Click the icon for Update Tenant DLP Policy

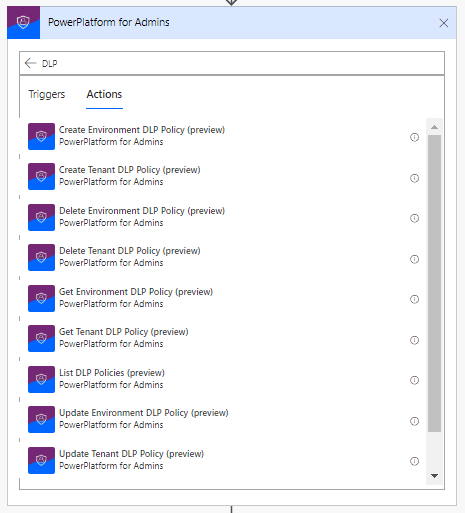41,460
